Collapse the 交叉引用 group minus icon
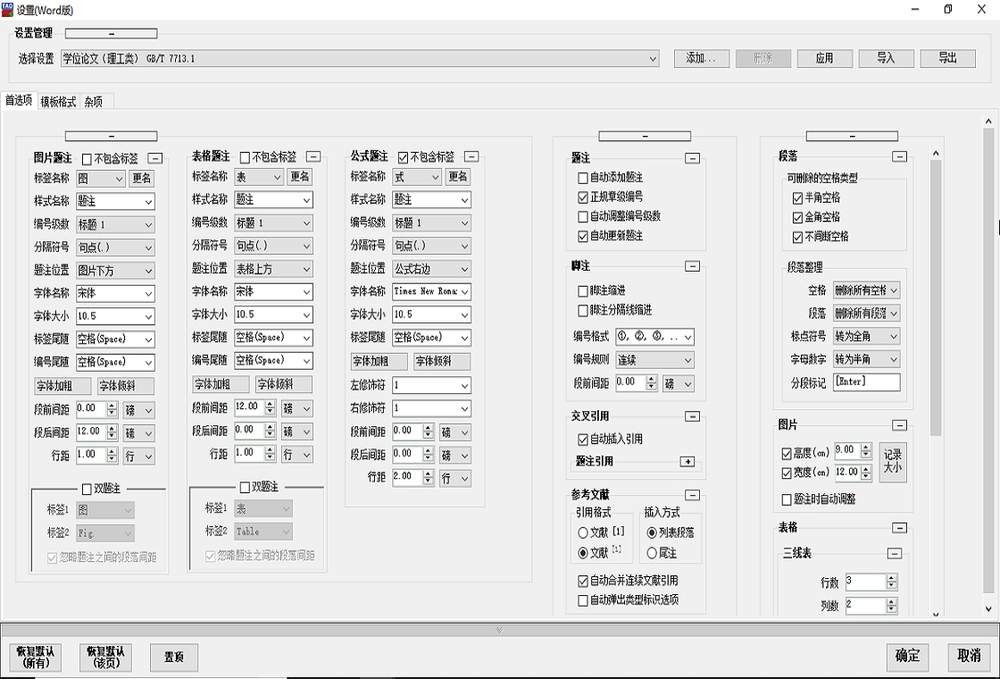Screen dimensions: 1000x679 click(692, 416)
